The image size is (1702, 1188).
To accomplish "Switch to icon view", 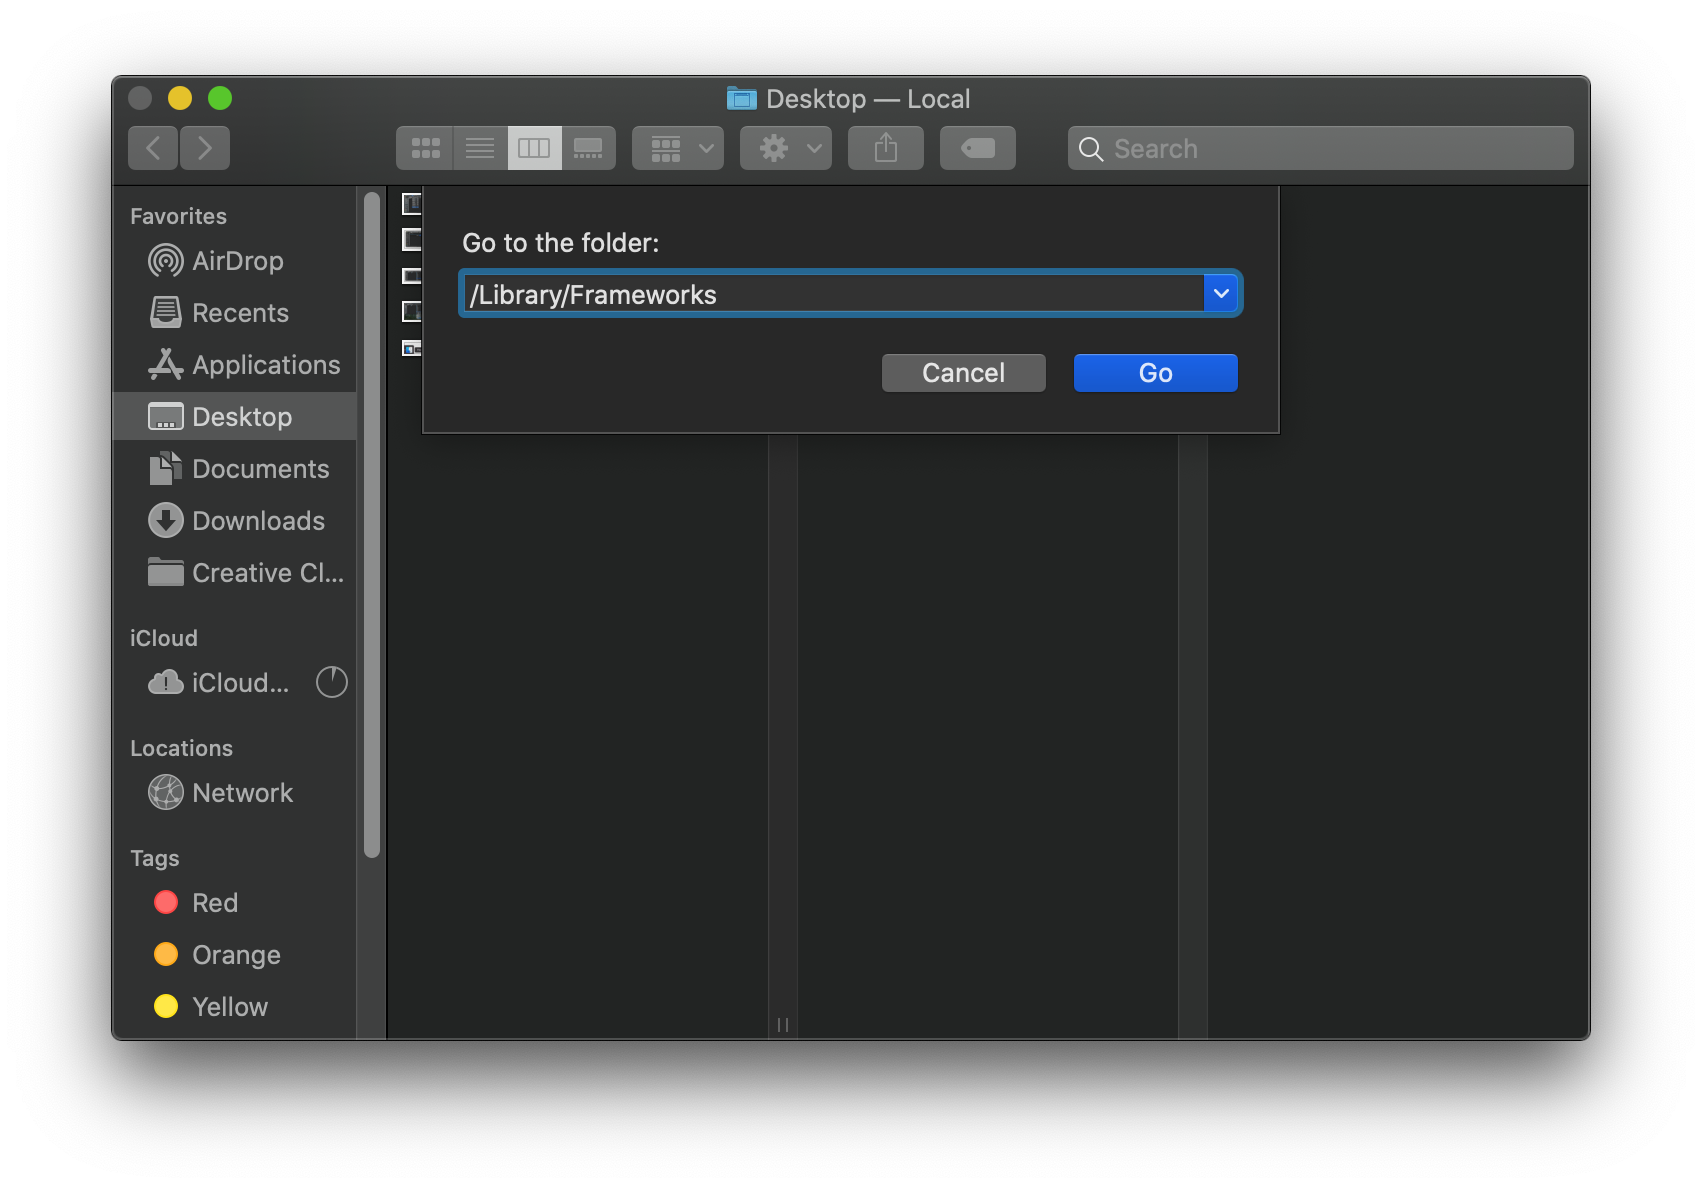I will 425,148.
